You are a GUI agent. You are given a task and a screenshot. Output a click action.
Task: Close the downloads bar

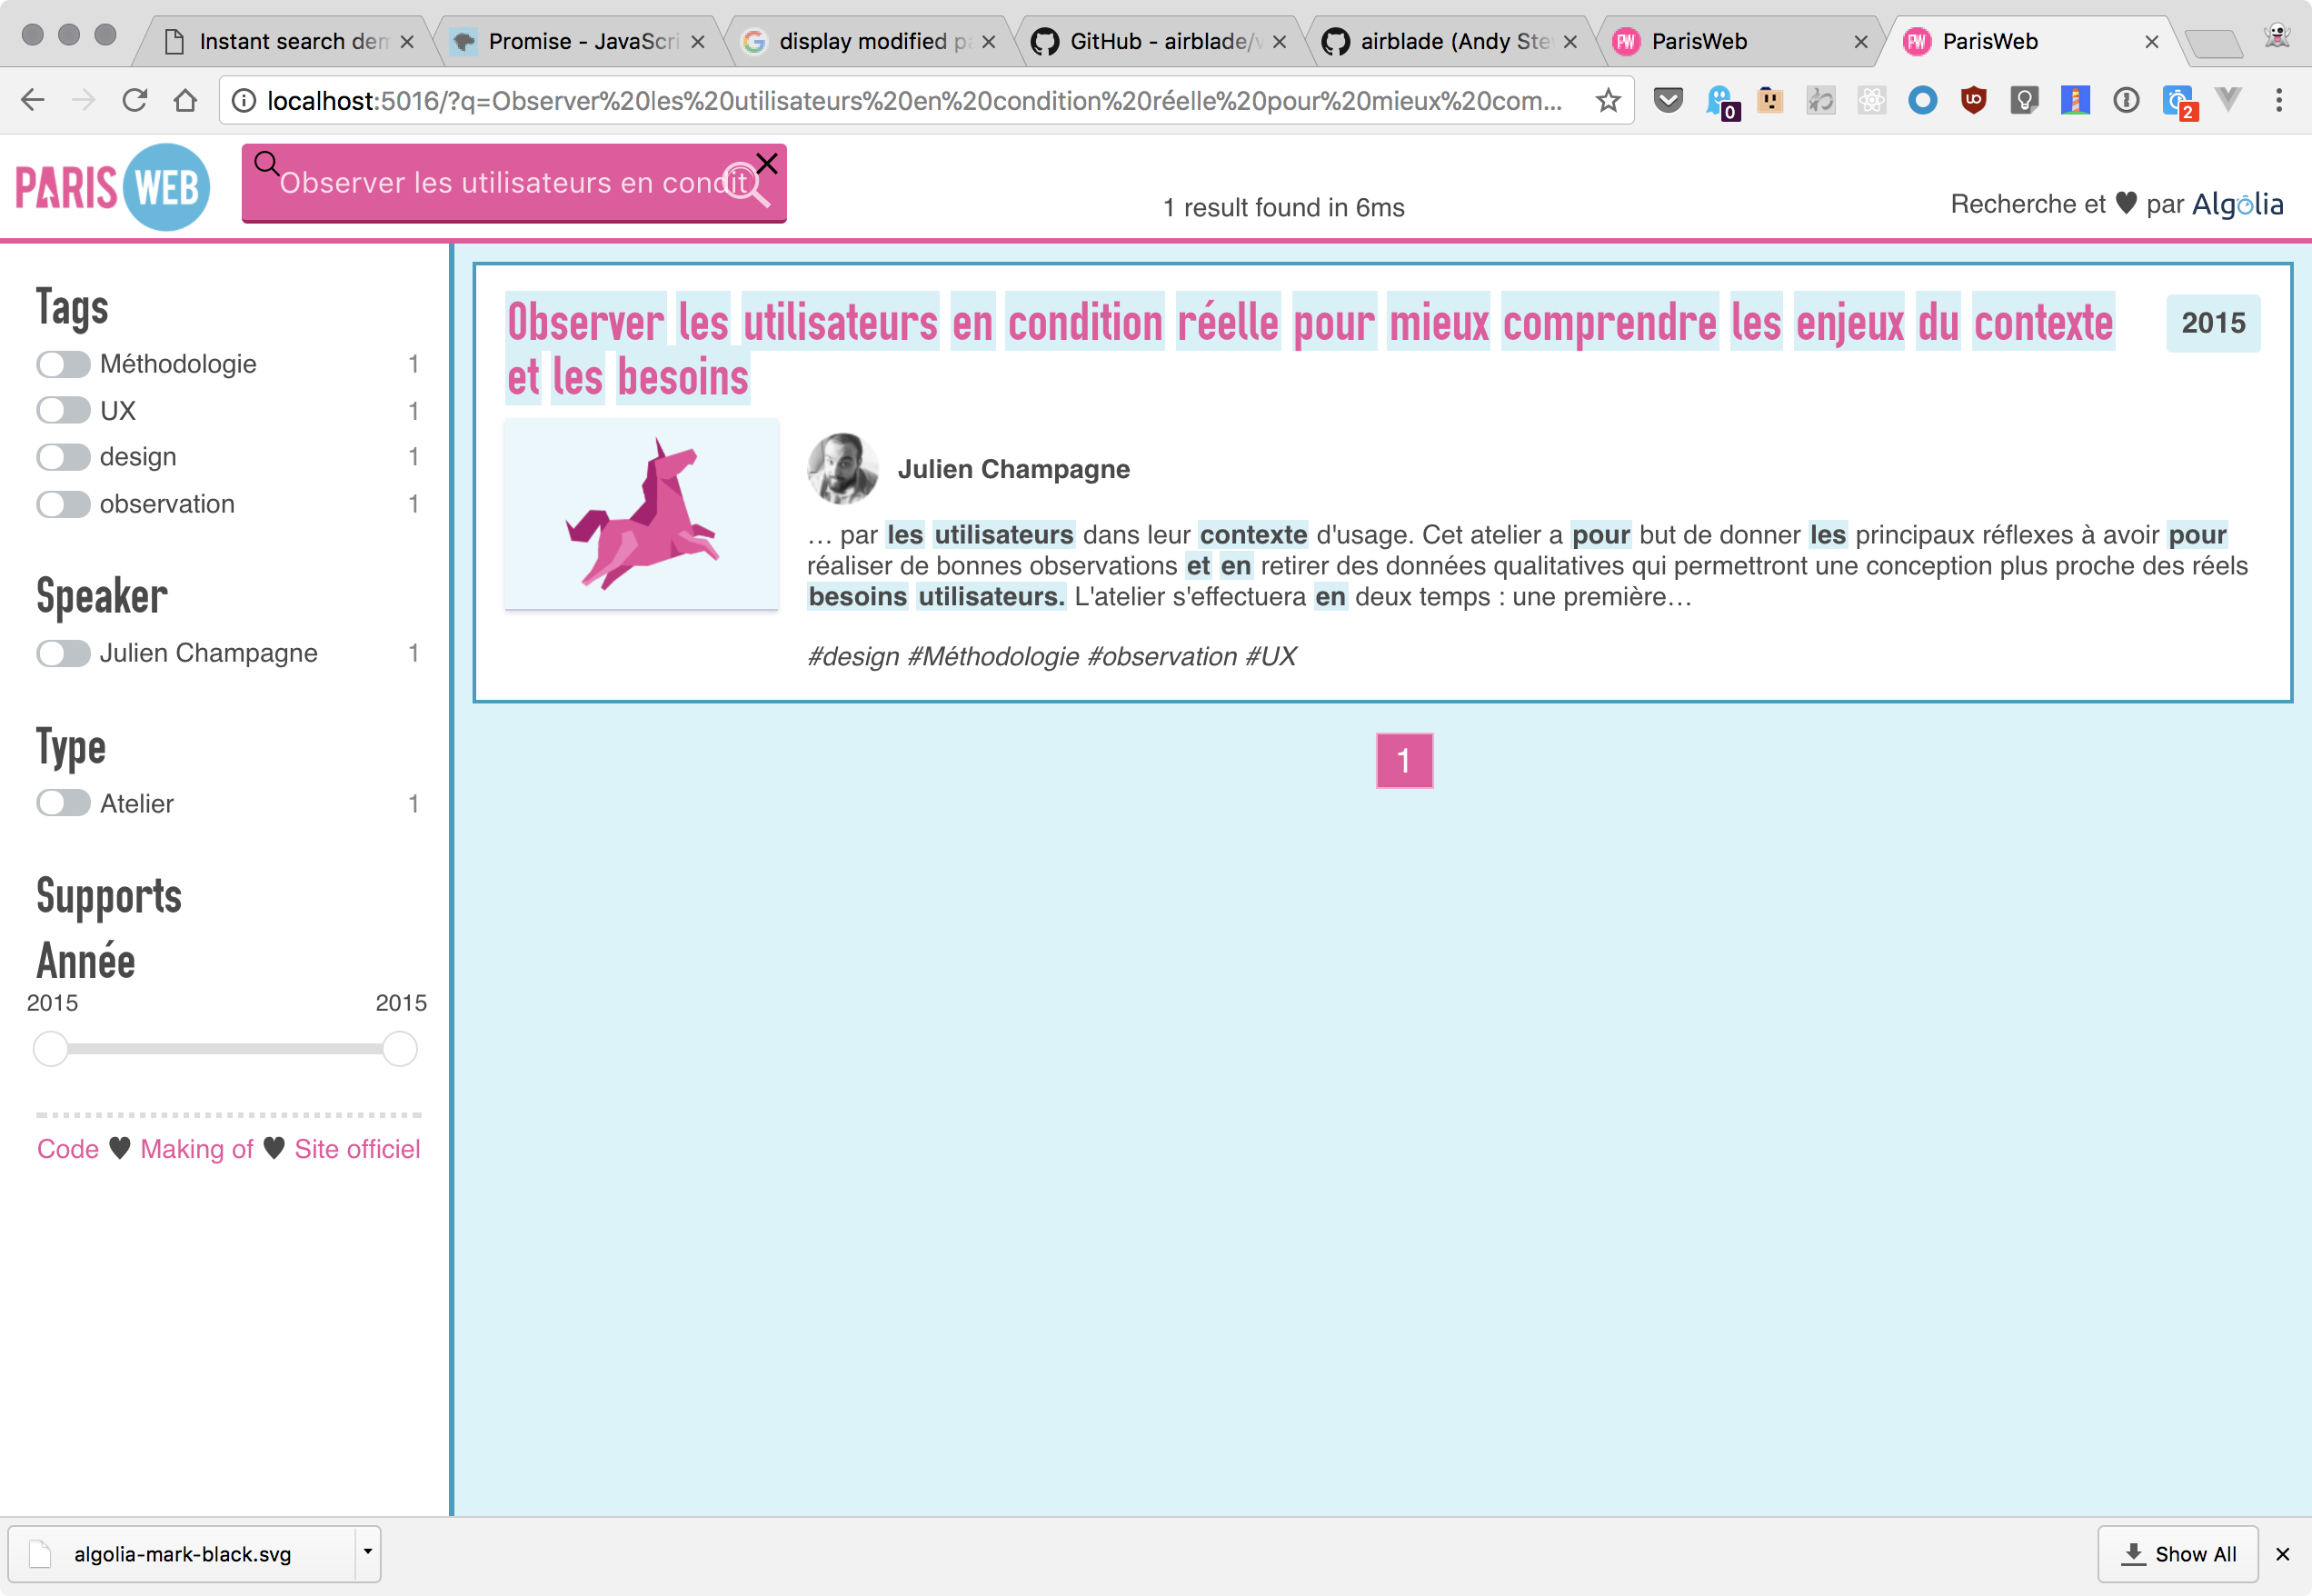2282,1554
